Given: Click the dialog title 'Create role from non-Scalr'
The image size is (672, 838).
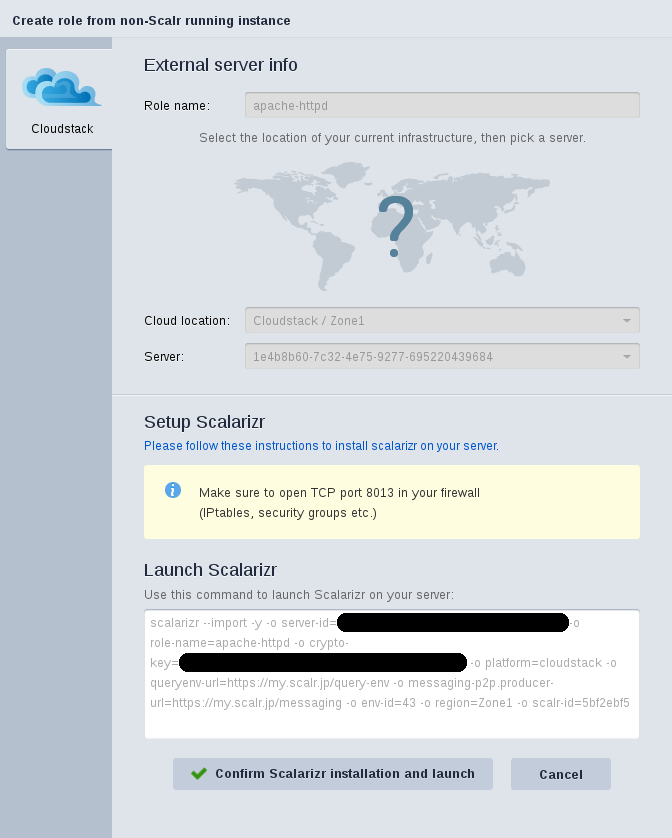Looking at the screenshot, I should [151, 21].
